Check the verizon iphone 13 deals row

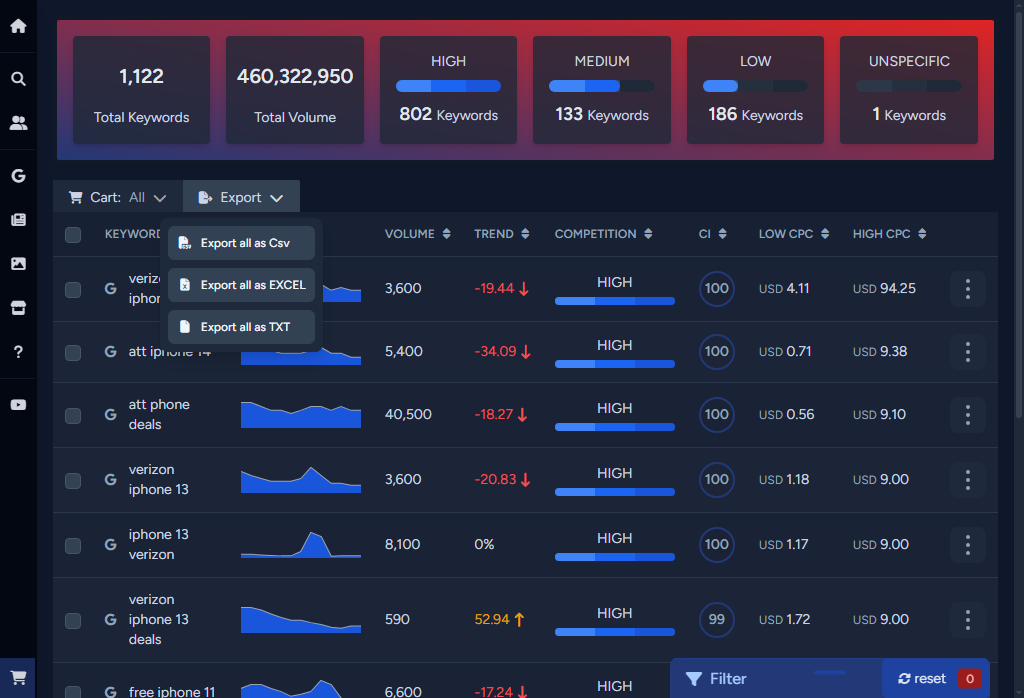(73, 621)
